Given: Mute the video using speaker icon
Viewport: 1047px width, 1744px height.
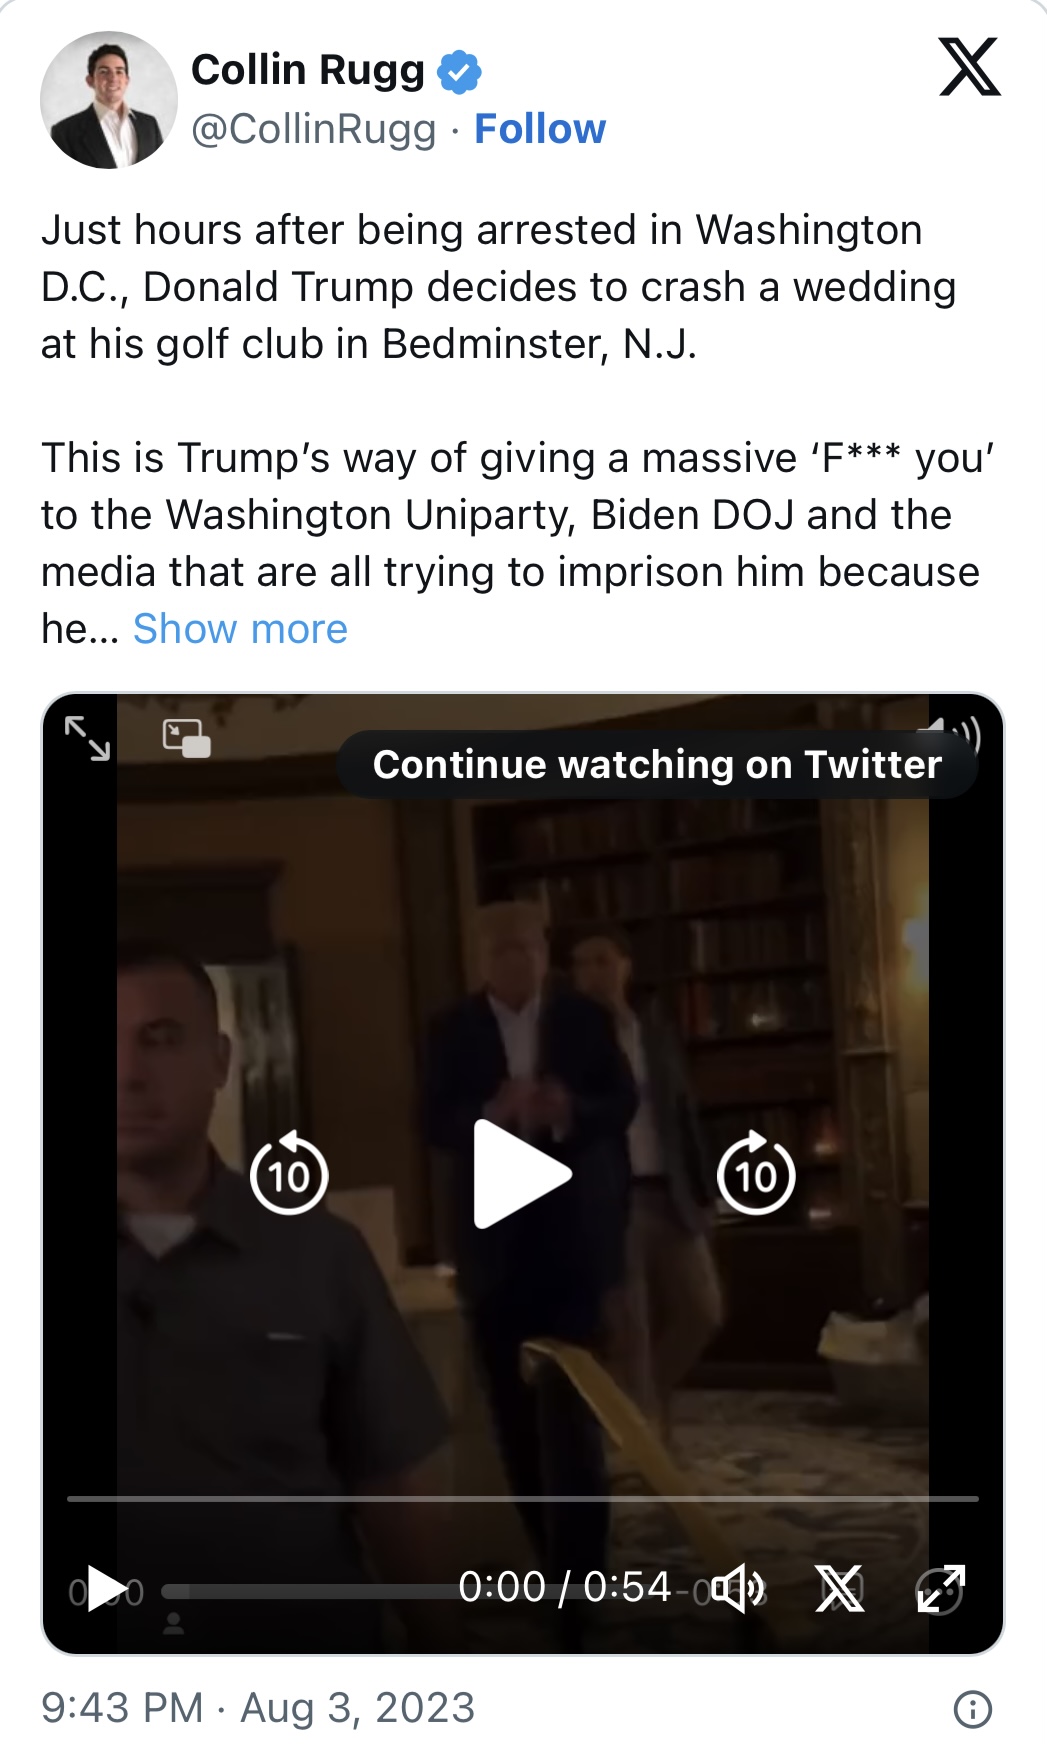Looking at the screenshot, I should click(x=739, y=1588).
